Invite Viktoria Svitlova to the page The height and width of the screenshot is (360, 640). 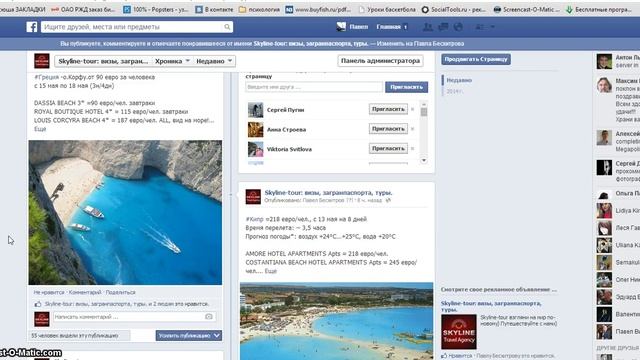388,148
